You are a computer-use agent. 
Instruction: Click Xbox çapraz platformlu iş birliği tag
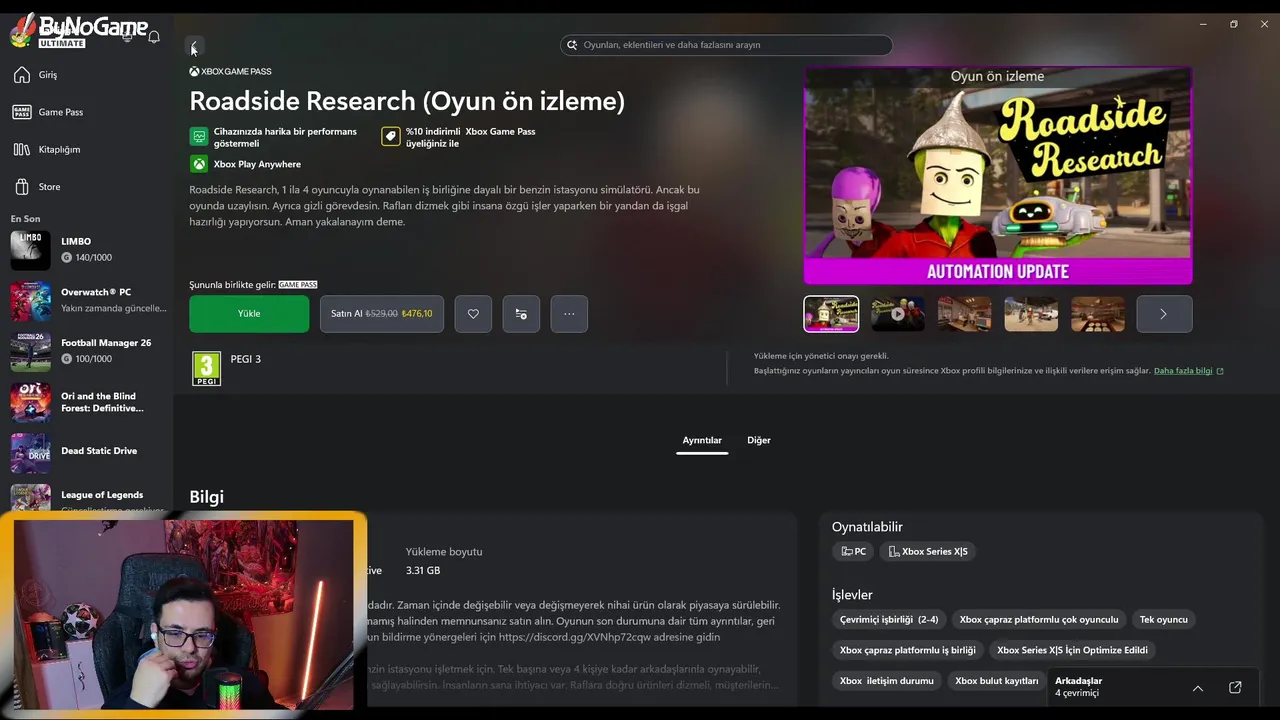point(908,650)
